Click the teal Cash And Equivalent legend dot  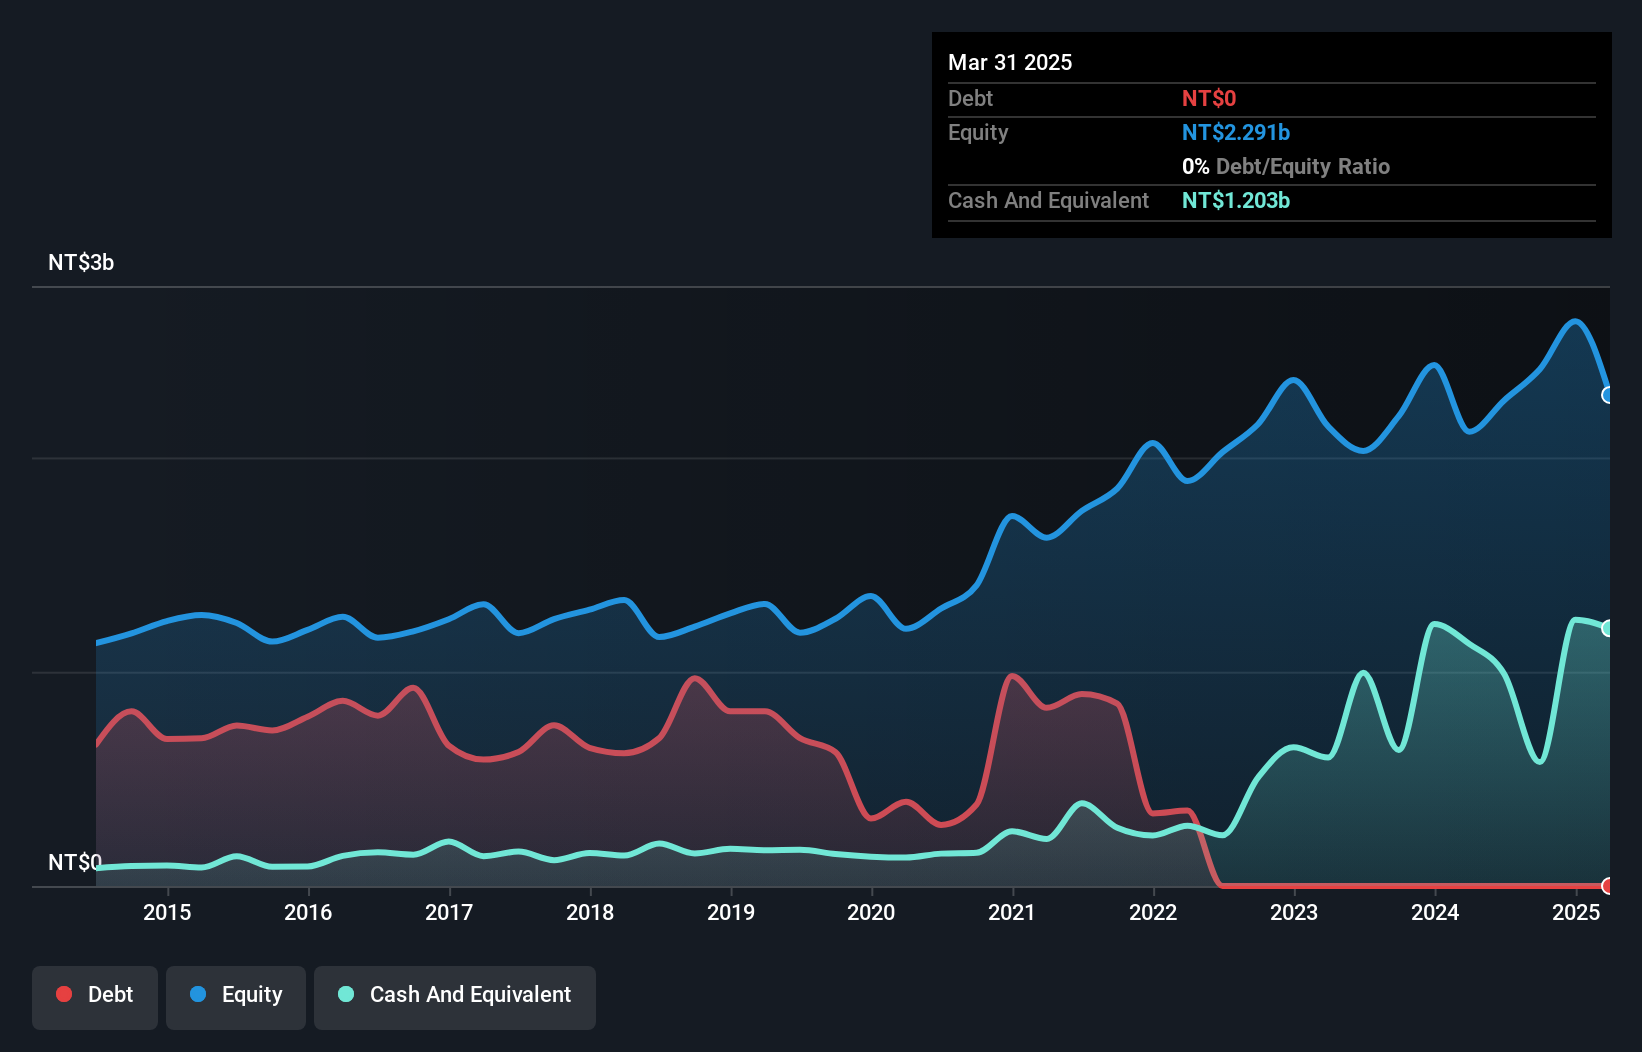(x=346, y=994)
